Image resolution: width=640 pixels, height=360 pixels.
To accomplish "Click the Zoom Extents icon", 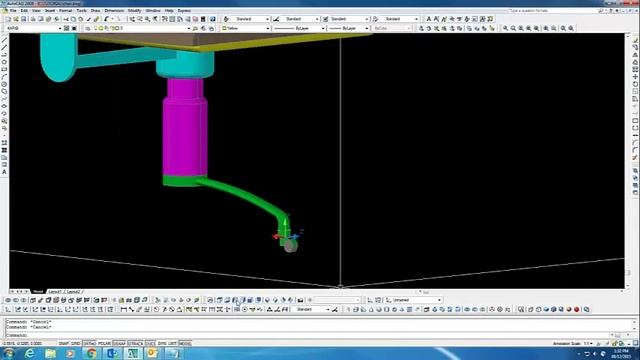I will click(571, 28).
